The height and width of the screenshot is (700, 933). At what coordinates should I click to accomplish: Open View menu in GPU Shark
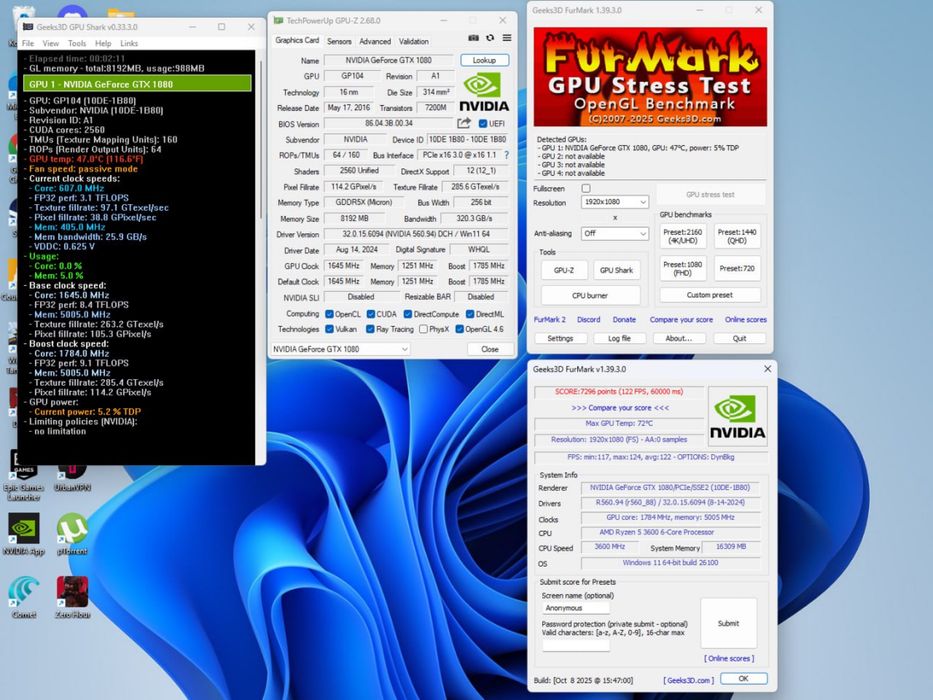coord(51,43)
